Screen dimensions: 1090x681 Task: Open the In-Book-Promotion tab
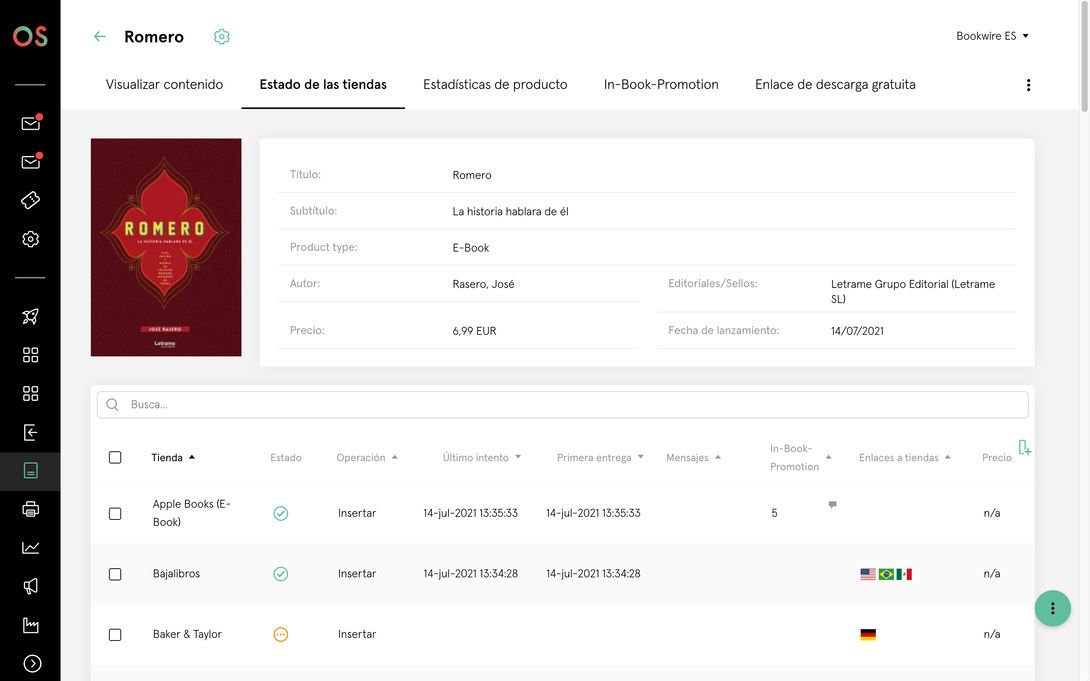(661, 85)
